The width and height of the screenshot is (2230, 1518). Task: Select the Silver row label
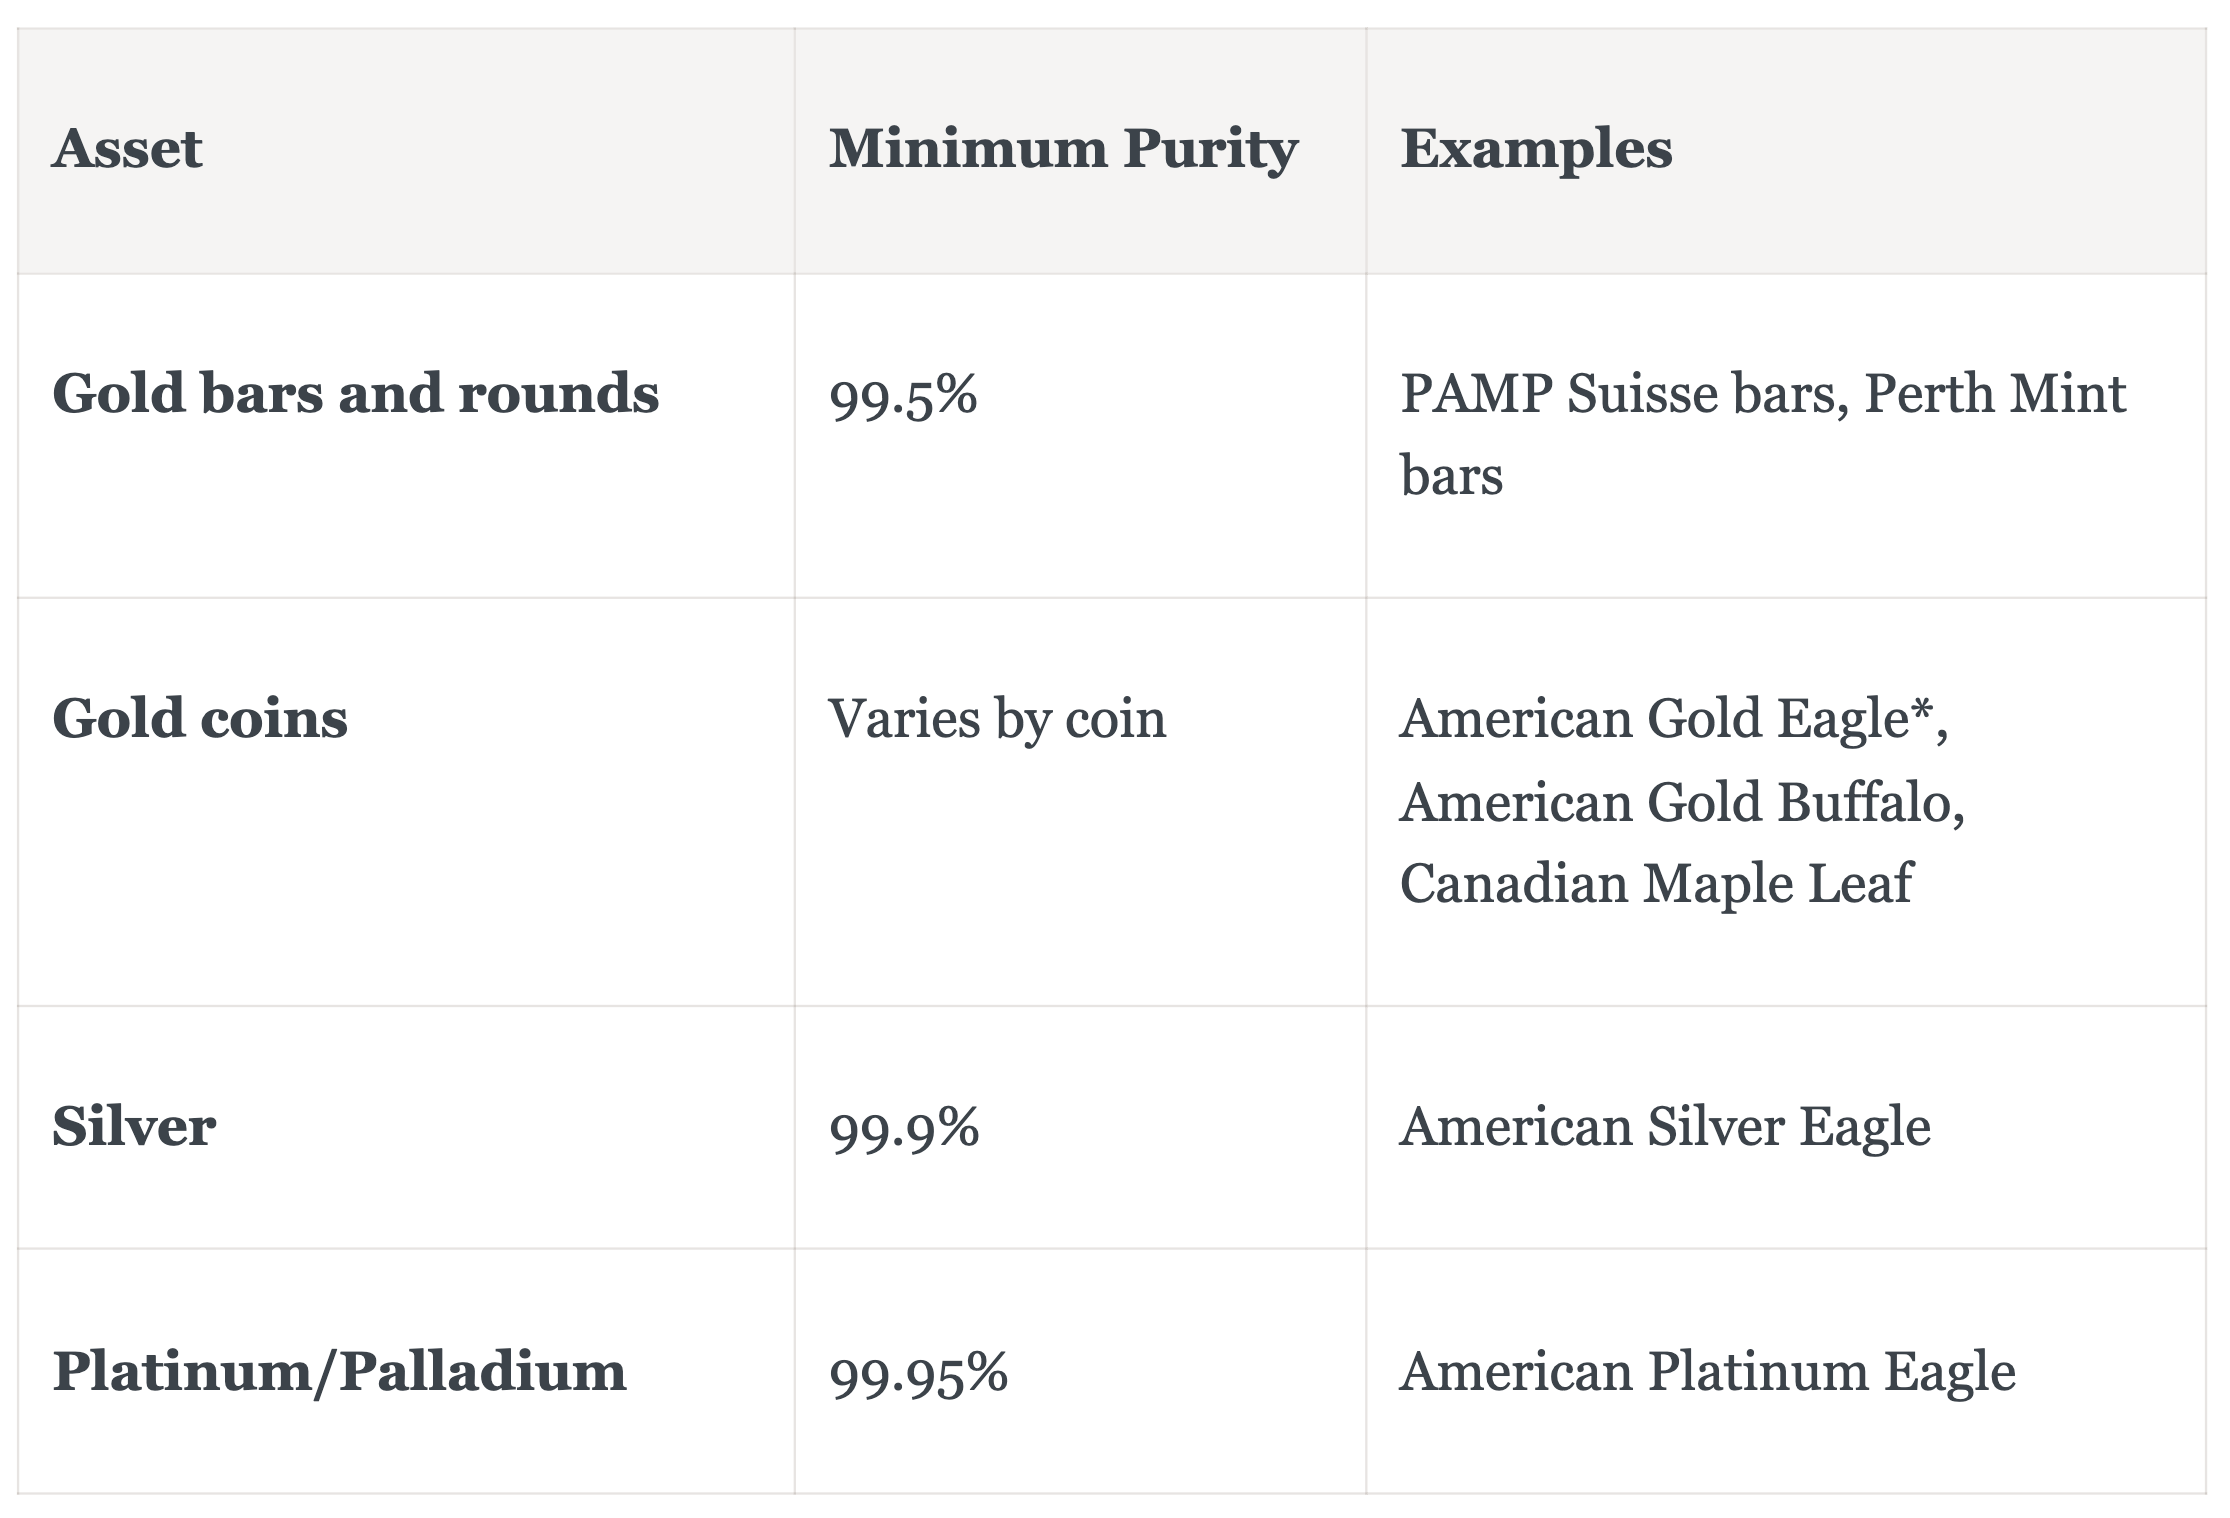(134, 1127)
